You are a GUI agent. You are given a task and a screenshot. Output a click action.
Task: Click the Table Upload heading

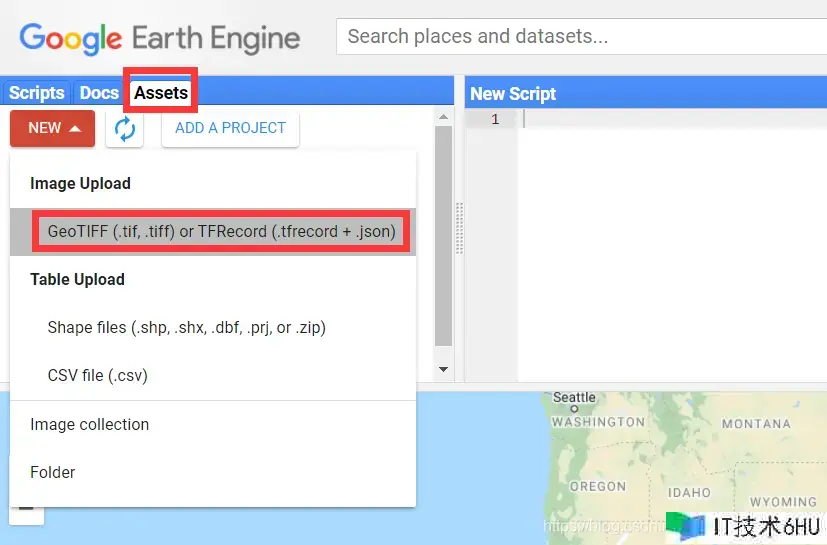[x=78, y=280]
